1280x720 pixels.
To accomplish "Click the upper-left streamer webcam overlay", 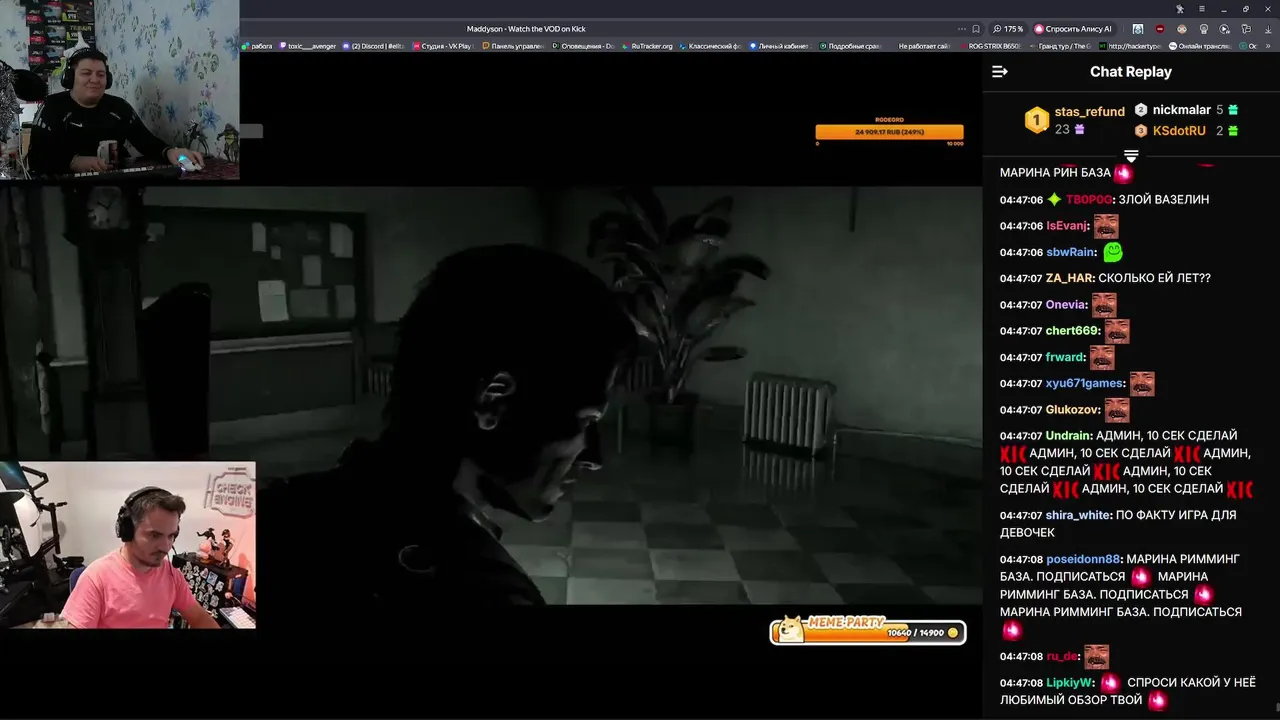I will click(120, 90).
